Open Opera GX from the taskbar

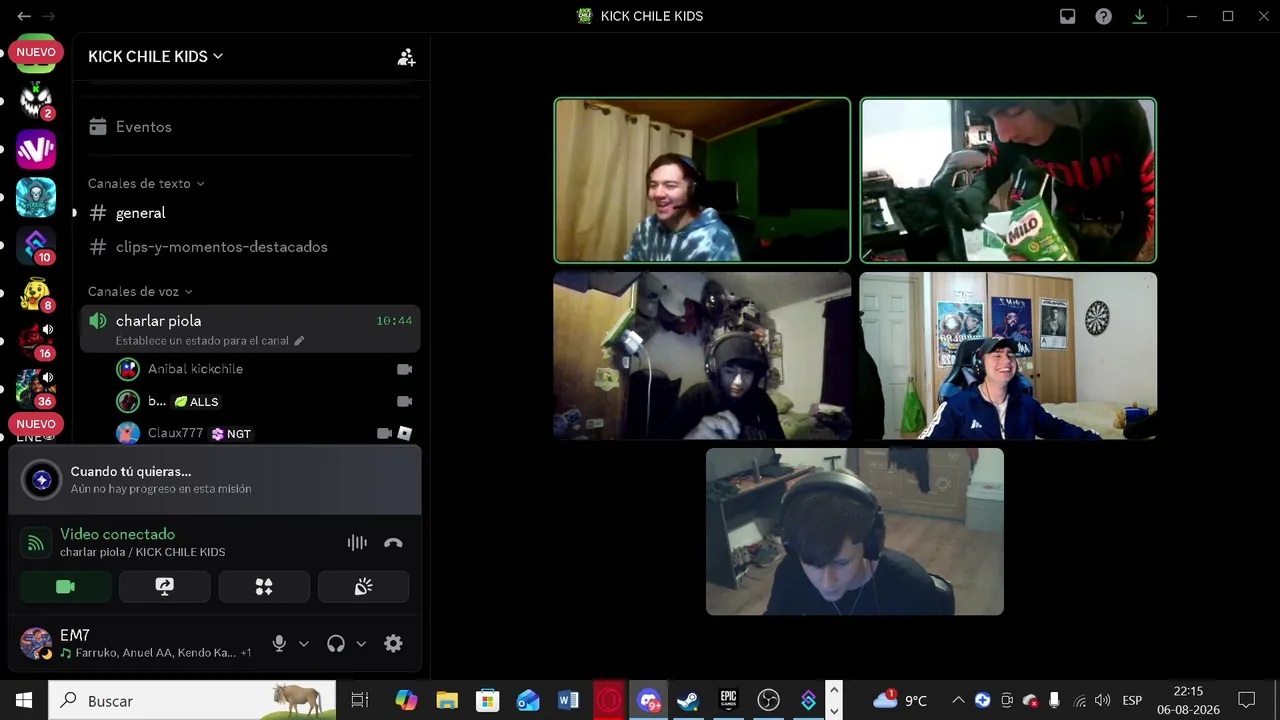pos(608,700)
